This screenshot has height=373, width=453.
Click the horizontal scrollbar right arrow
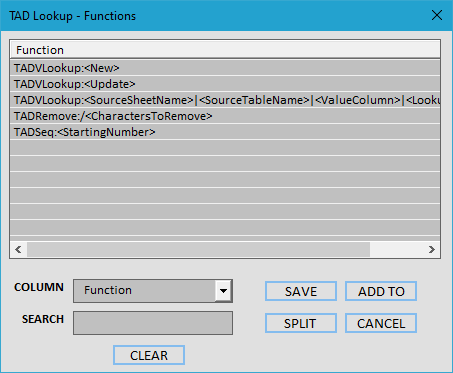[x=432, y=249]
